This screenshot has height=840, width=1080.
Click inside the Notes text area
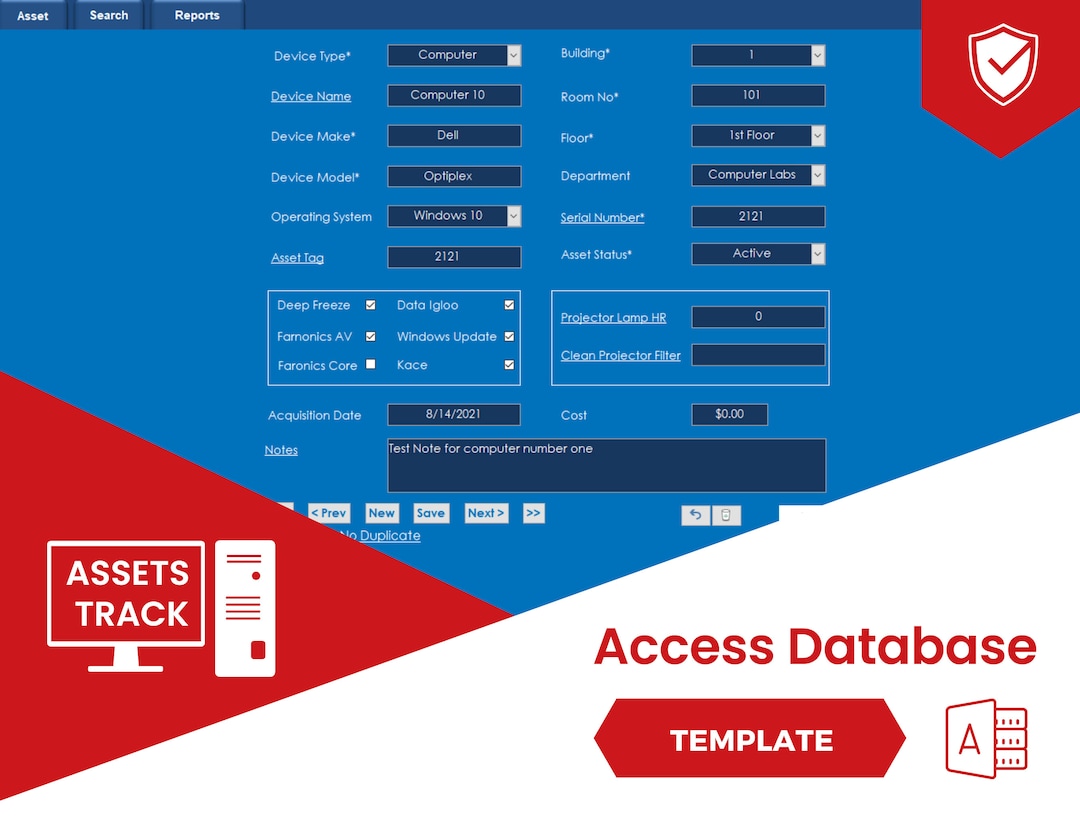(606, 465)
